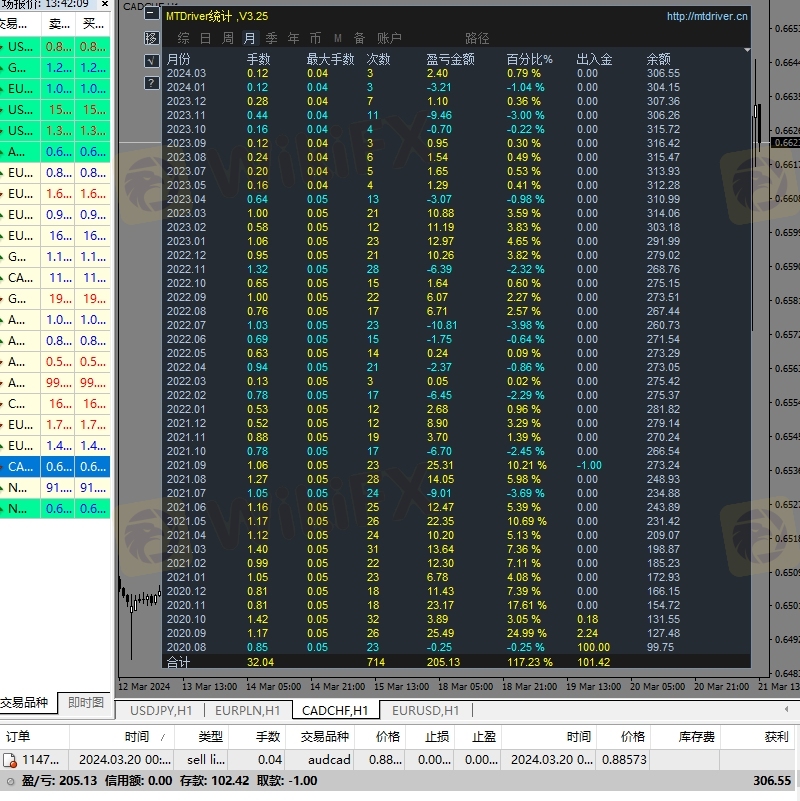
Task: Open the ? help icon of MTDriver panel
Action: [x=152, y=83]
